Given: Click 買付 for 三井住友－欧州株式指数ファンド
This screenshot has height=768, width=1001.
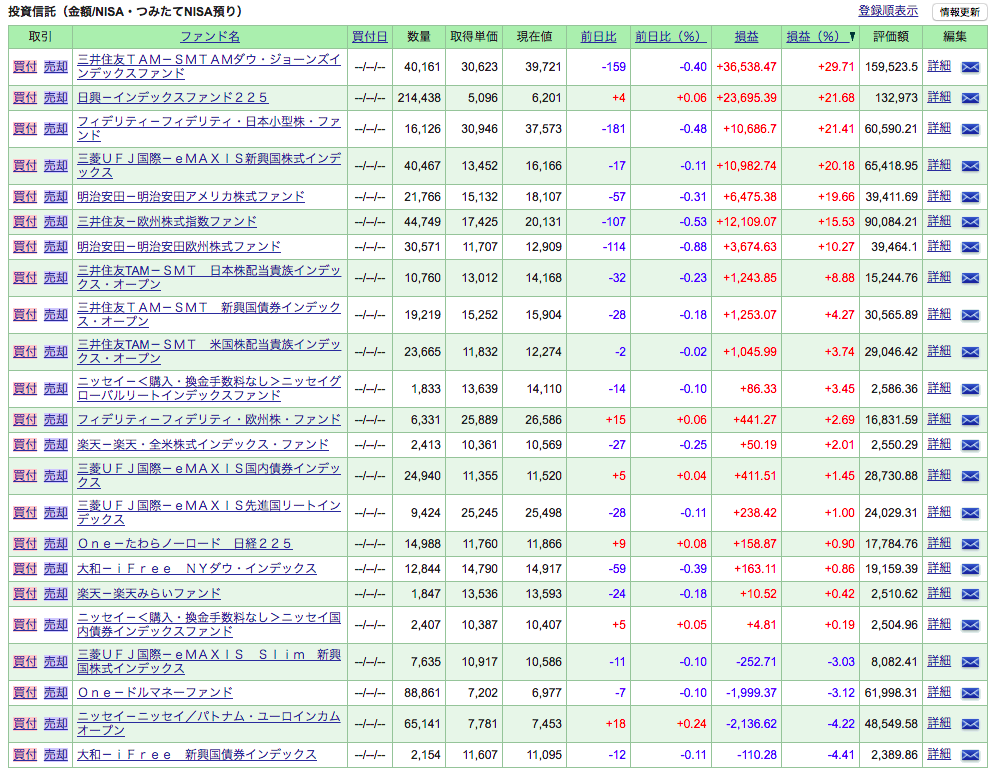Looking at the screenshot, I should [25, 222].
